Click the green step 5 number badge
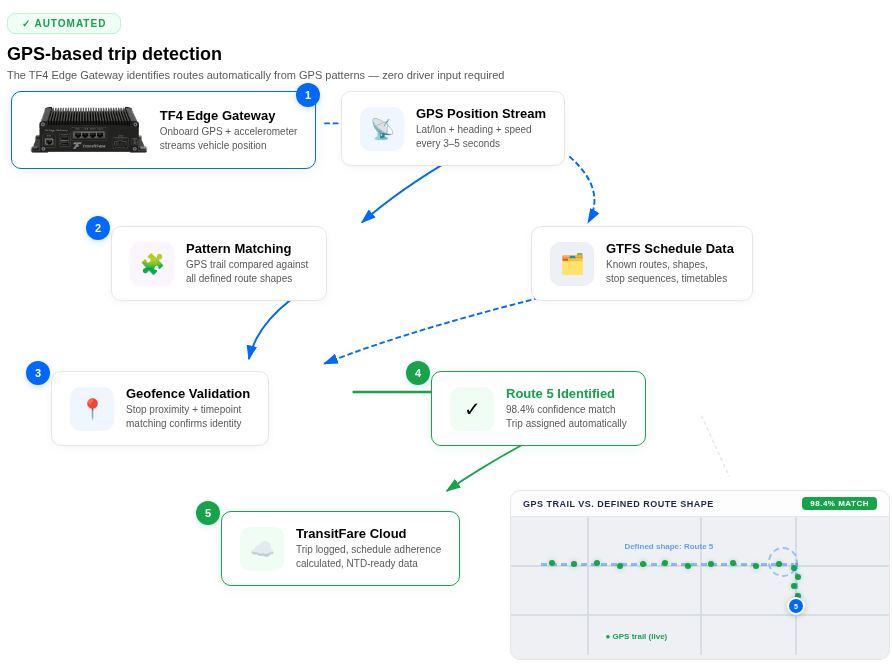Screen dimensions: 892x664 [208, 513]
